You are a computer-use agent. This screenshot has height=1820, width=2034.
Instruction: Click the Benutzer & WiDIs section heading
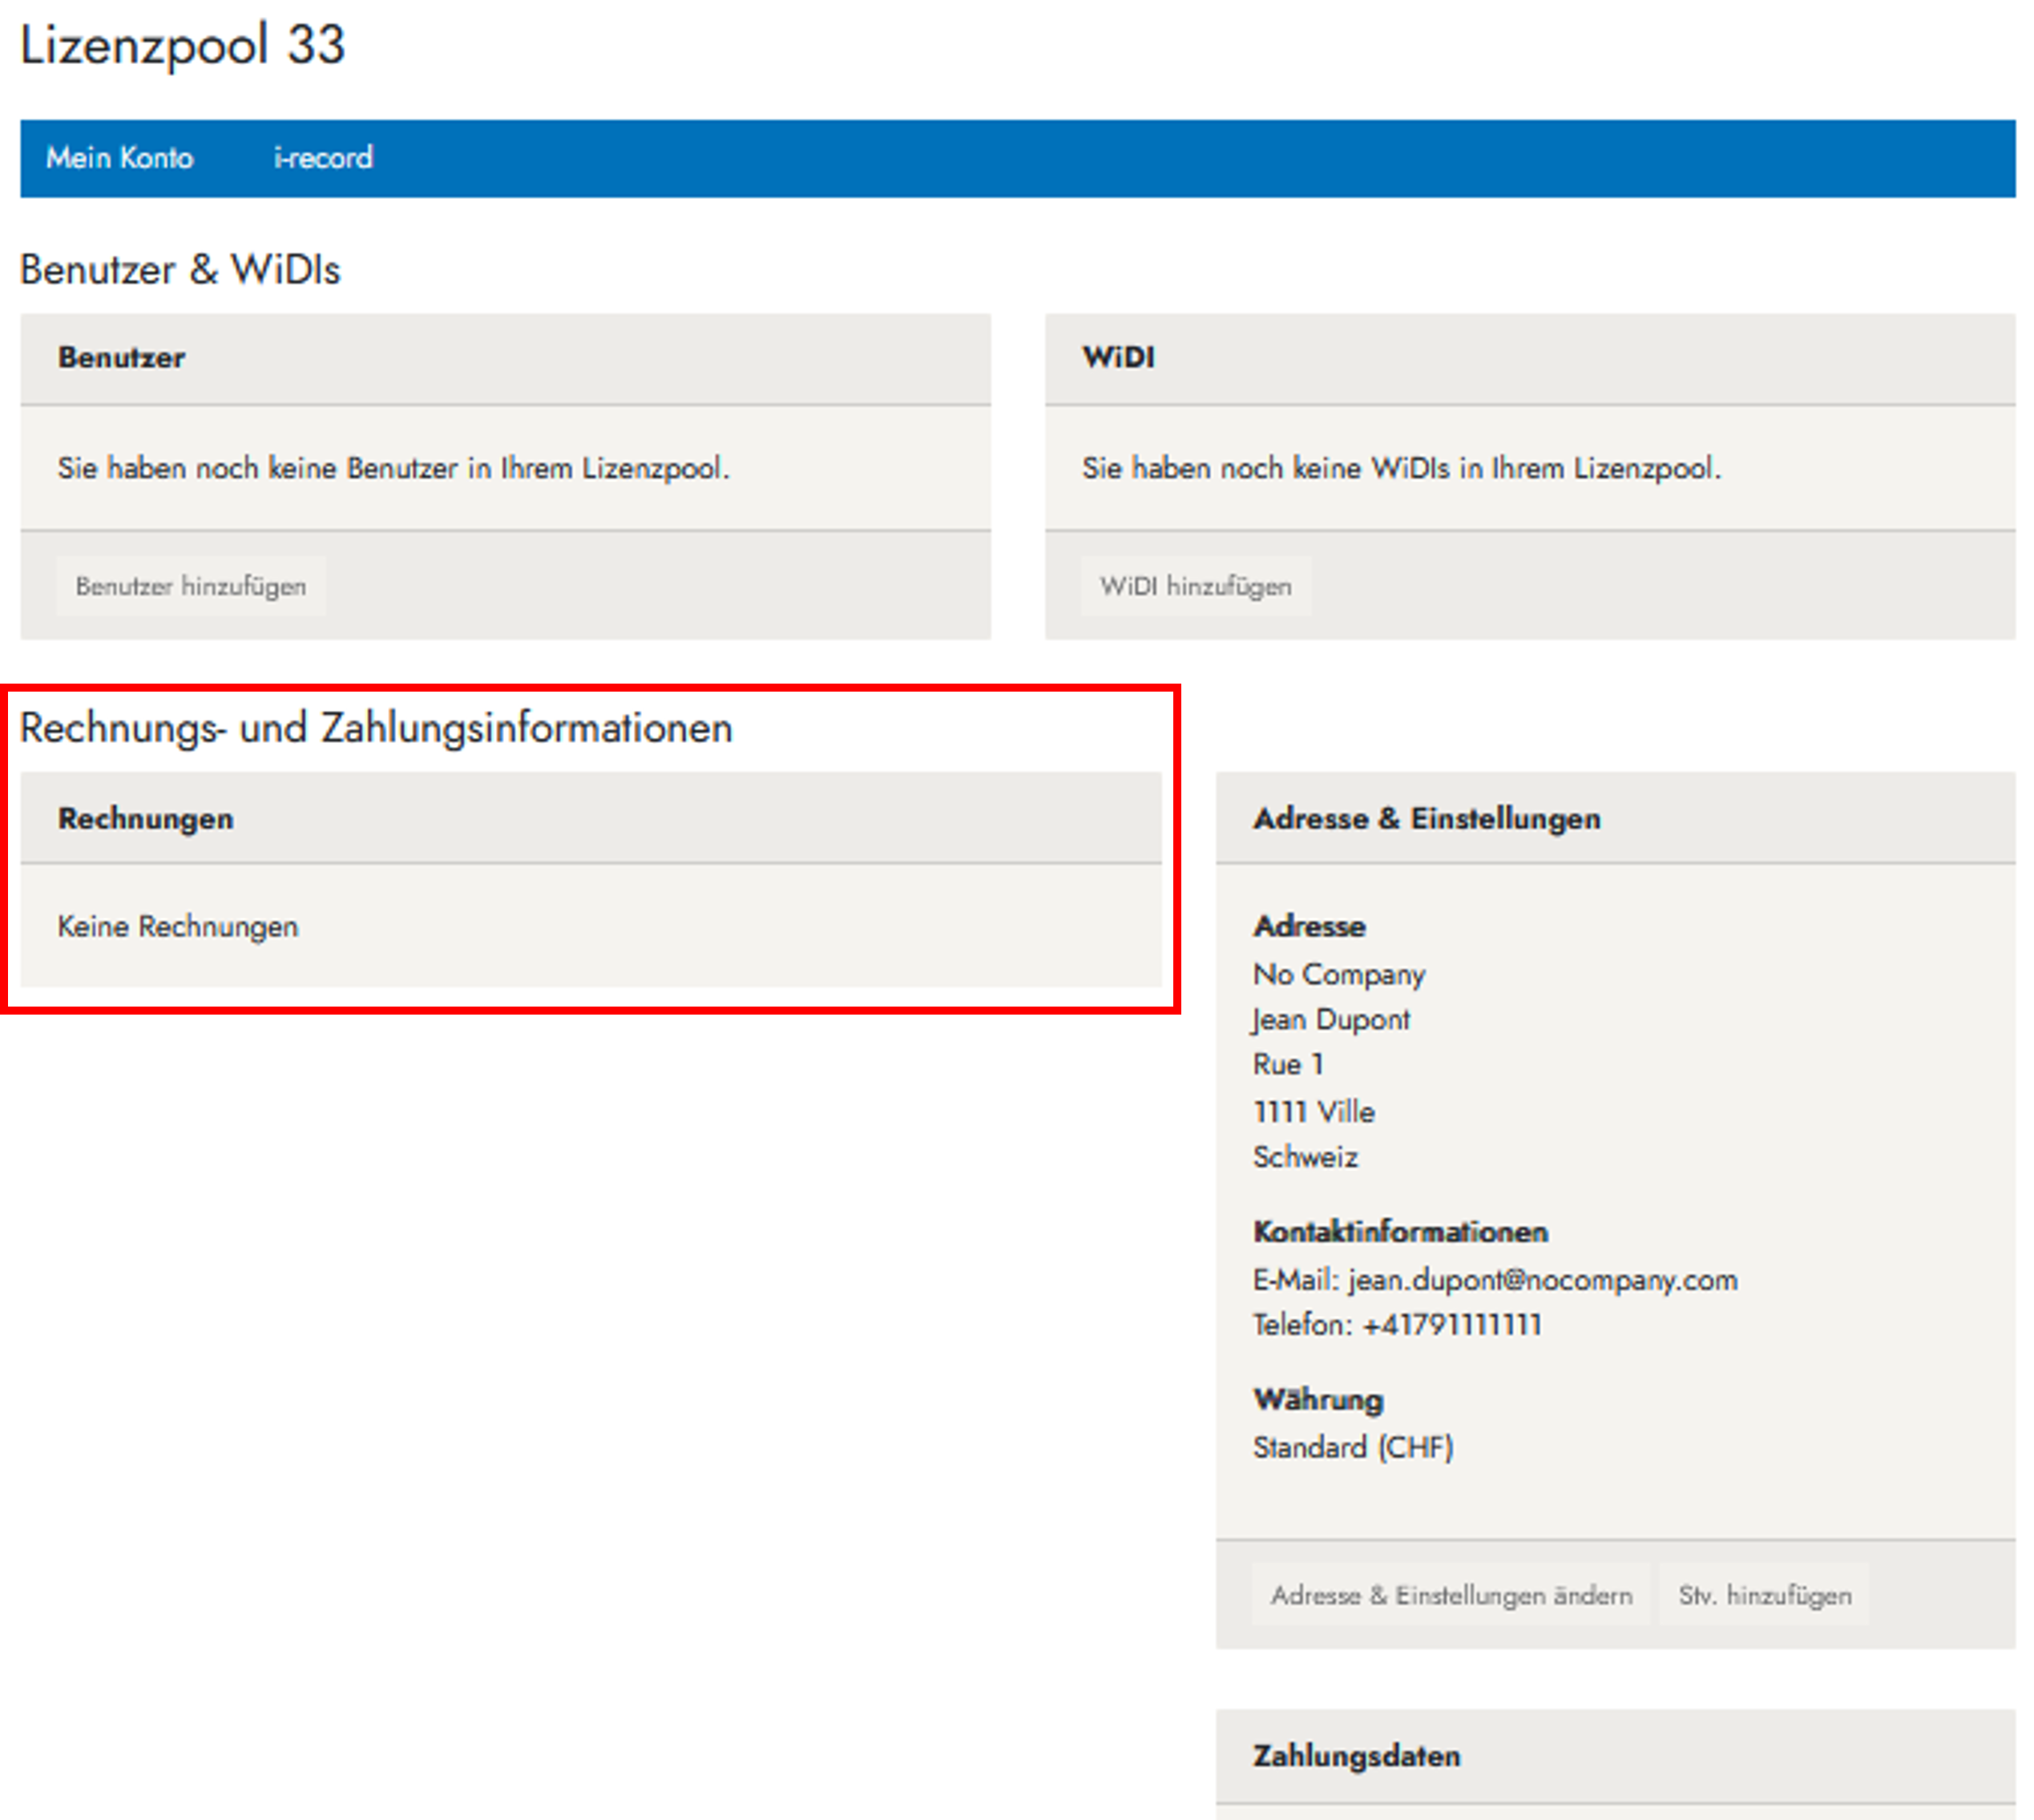tap(180, 270)
